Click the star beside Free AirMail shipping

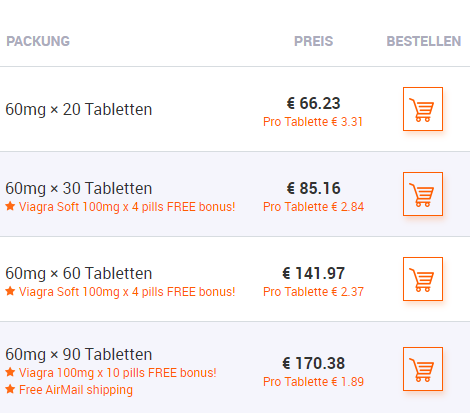point(10,389)
